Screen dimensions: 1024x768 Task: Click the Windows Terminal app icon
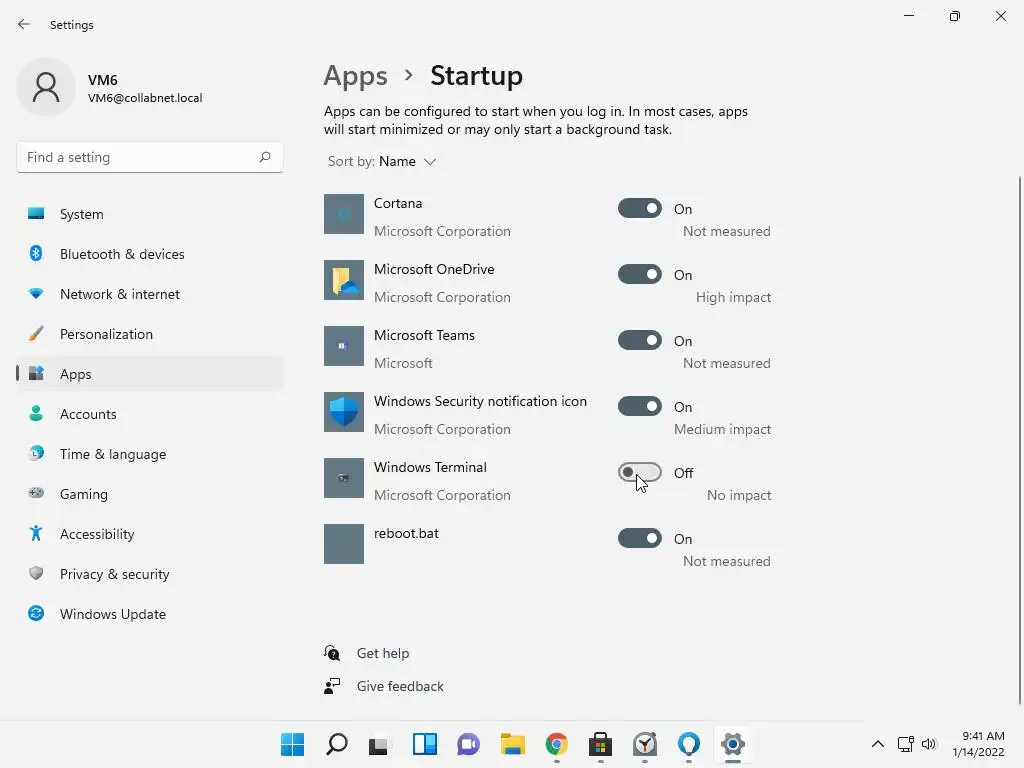[344, 477]
